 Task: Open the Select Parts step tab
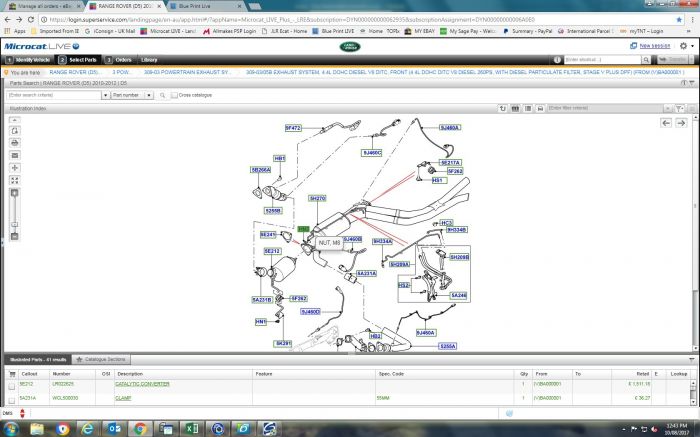click(x=78, y=60)
